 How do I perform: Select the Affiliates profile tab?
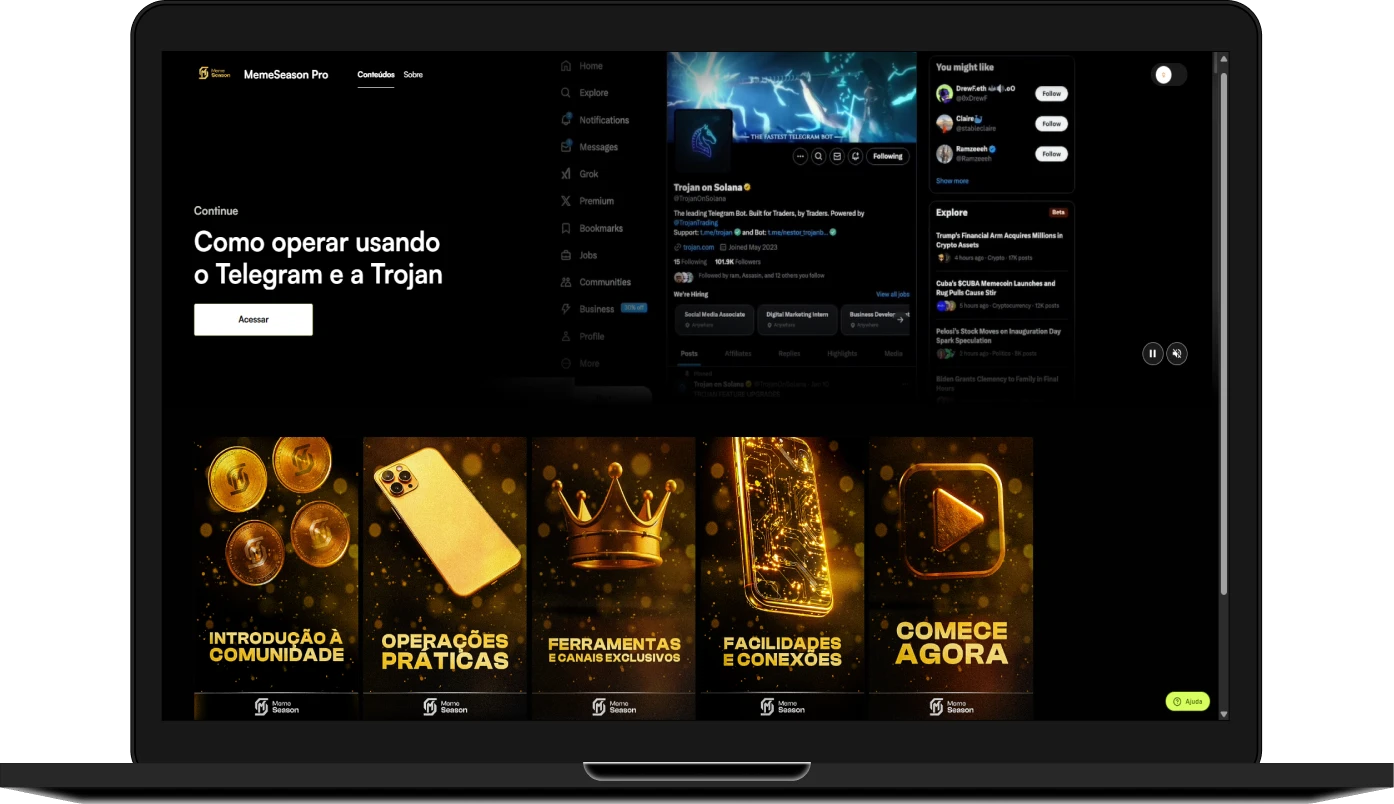[738, 353]
